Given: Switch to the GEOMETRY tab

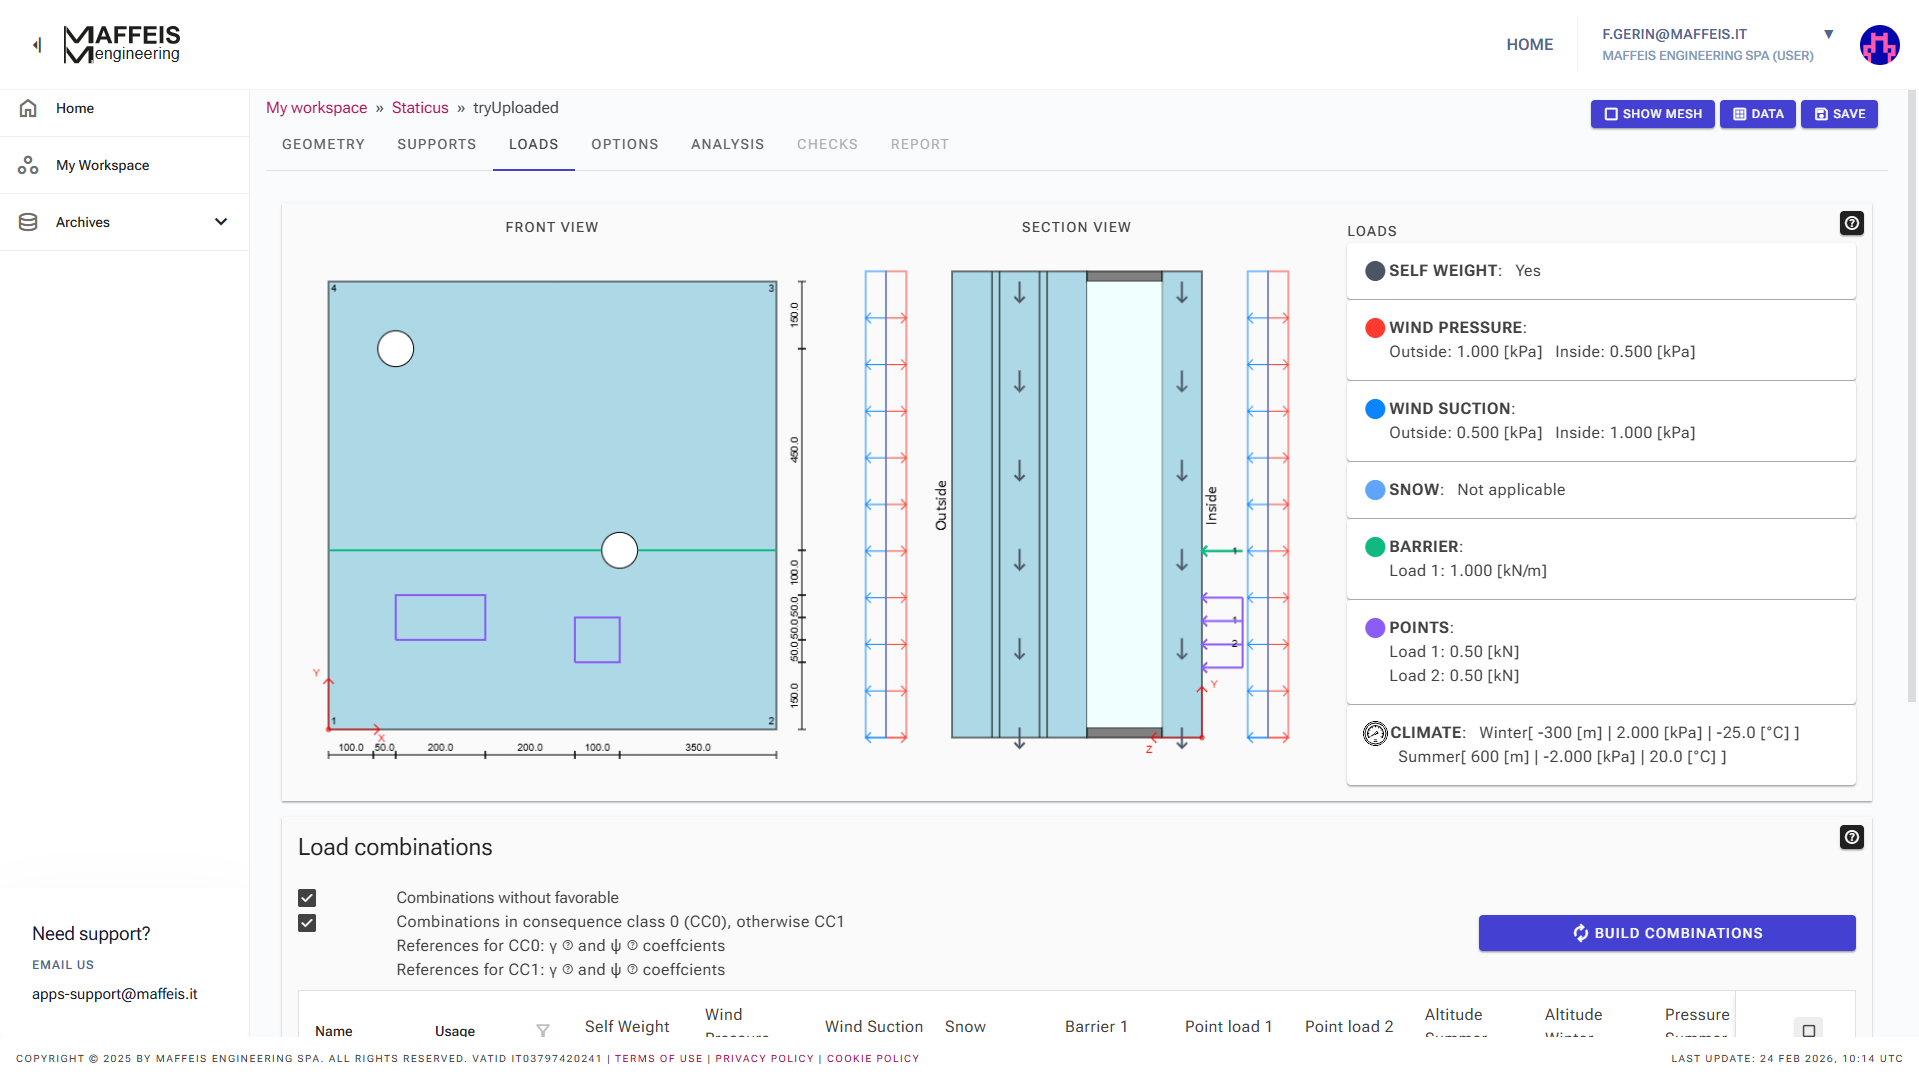Looking at the screenshot, I should pos(323,144).
